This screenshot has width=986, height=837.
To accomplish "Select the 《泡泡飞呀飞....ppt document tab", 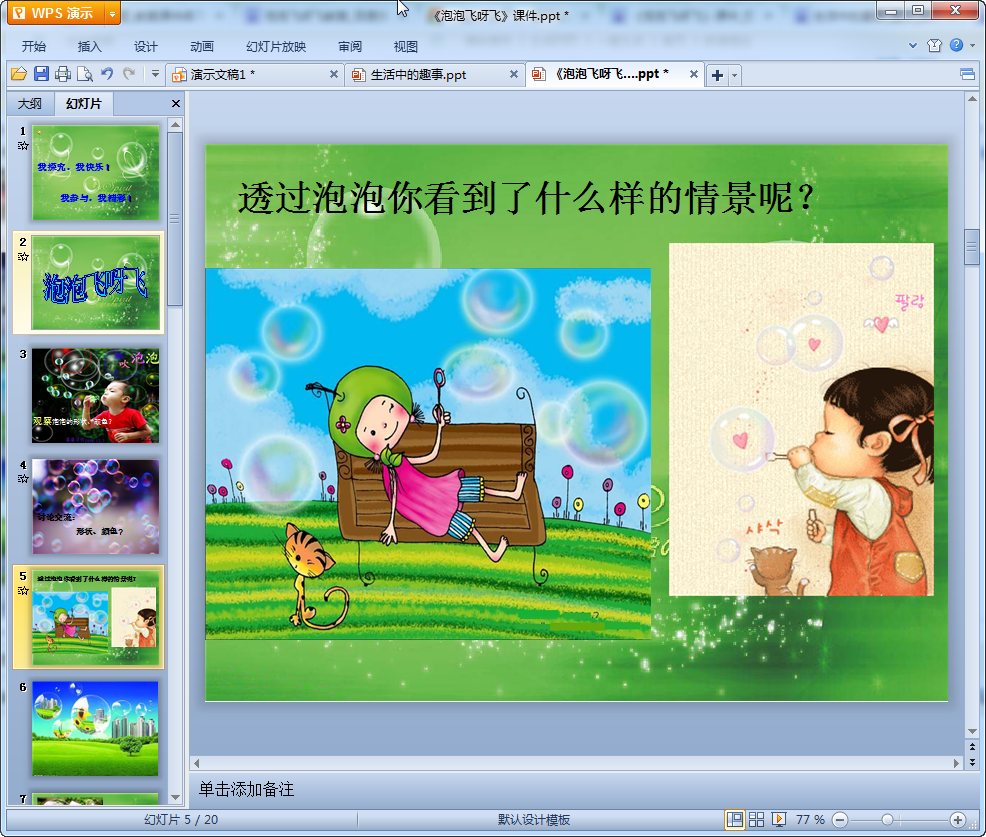I will pos(613,74).
